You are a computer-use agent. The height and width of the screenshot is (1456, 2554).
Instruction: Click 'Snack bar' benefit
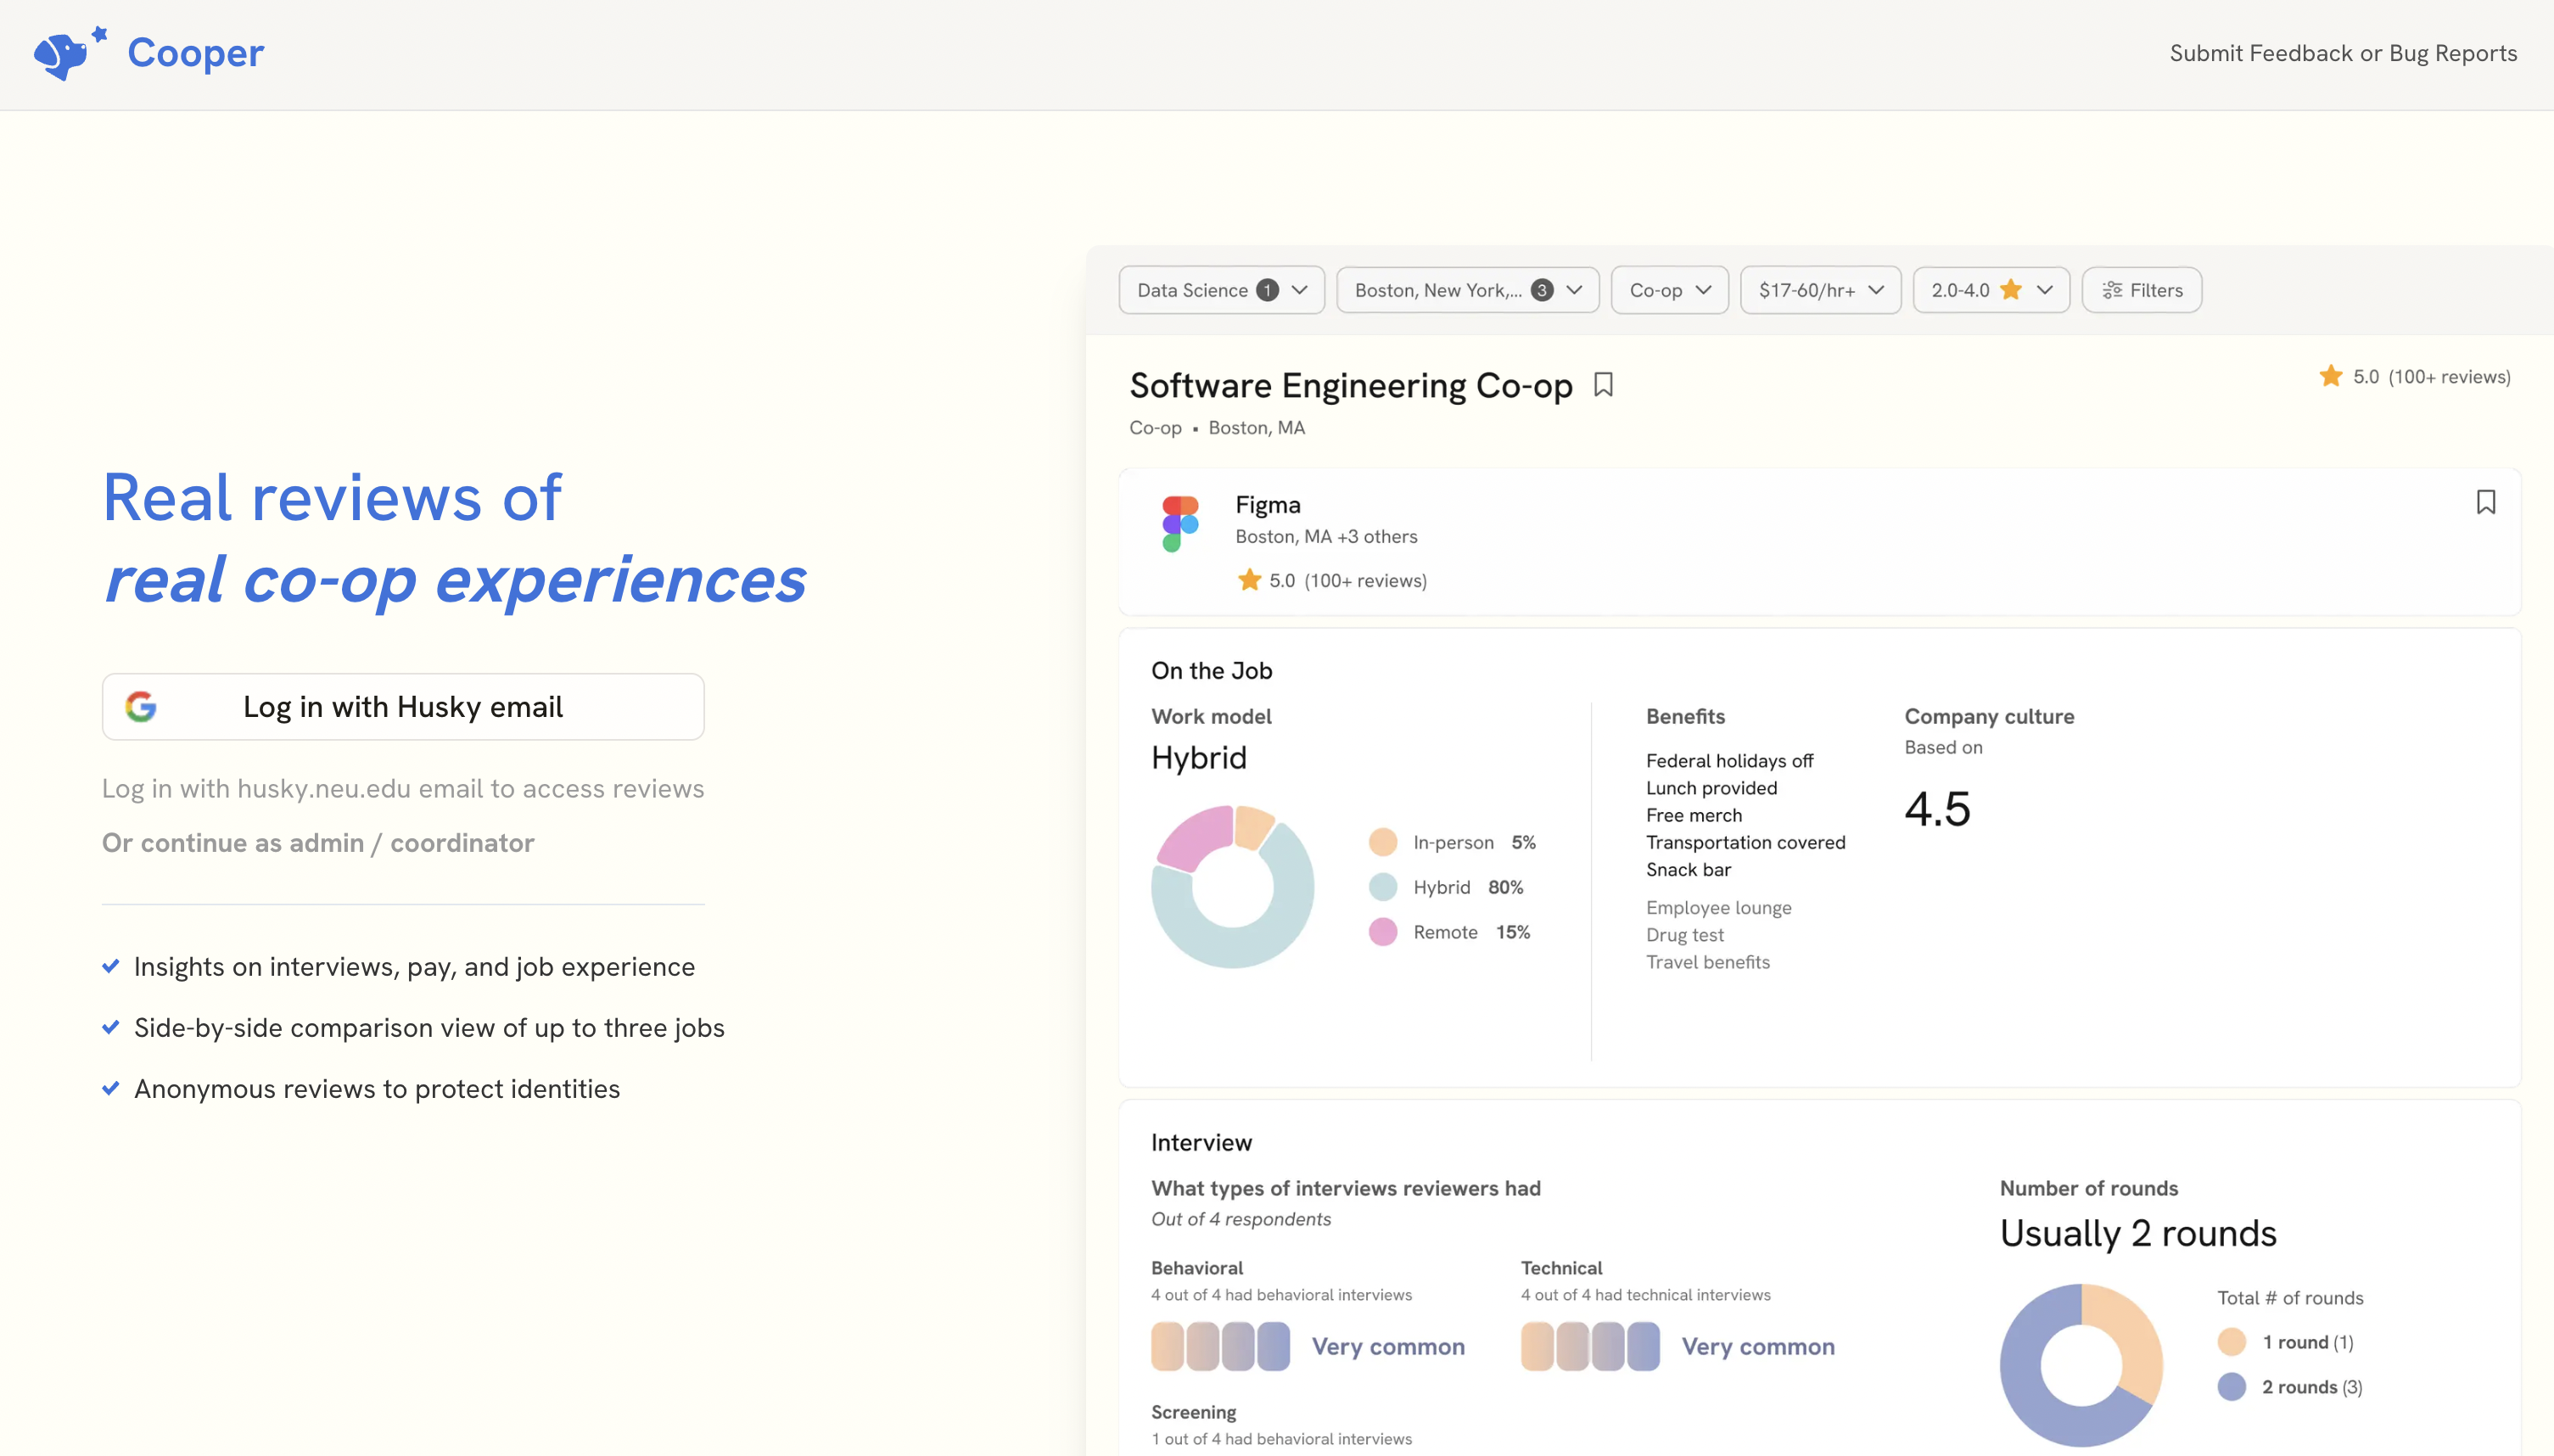click(x=1688, y=870)
